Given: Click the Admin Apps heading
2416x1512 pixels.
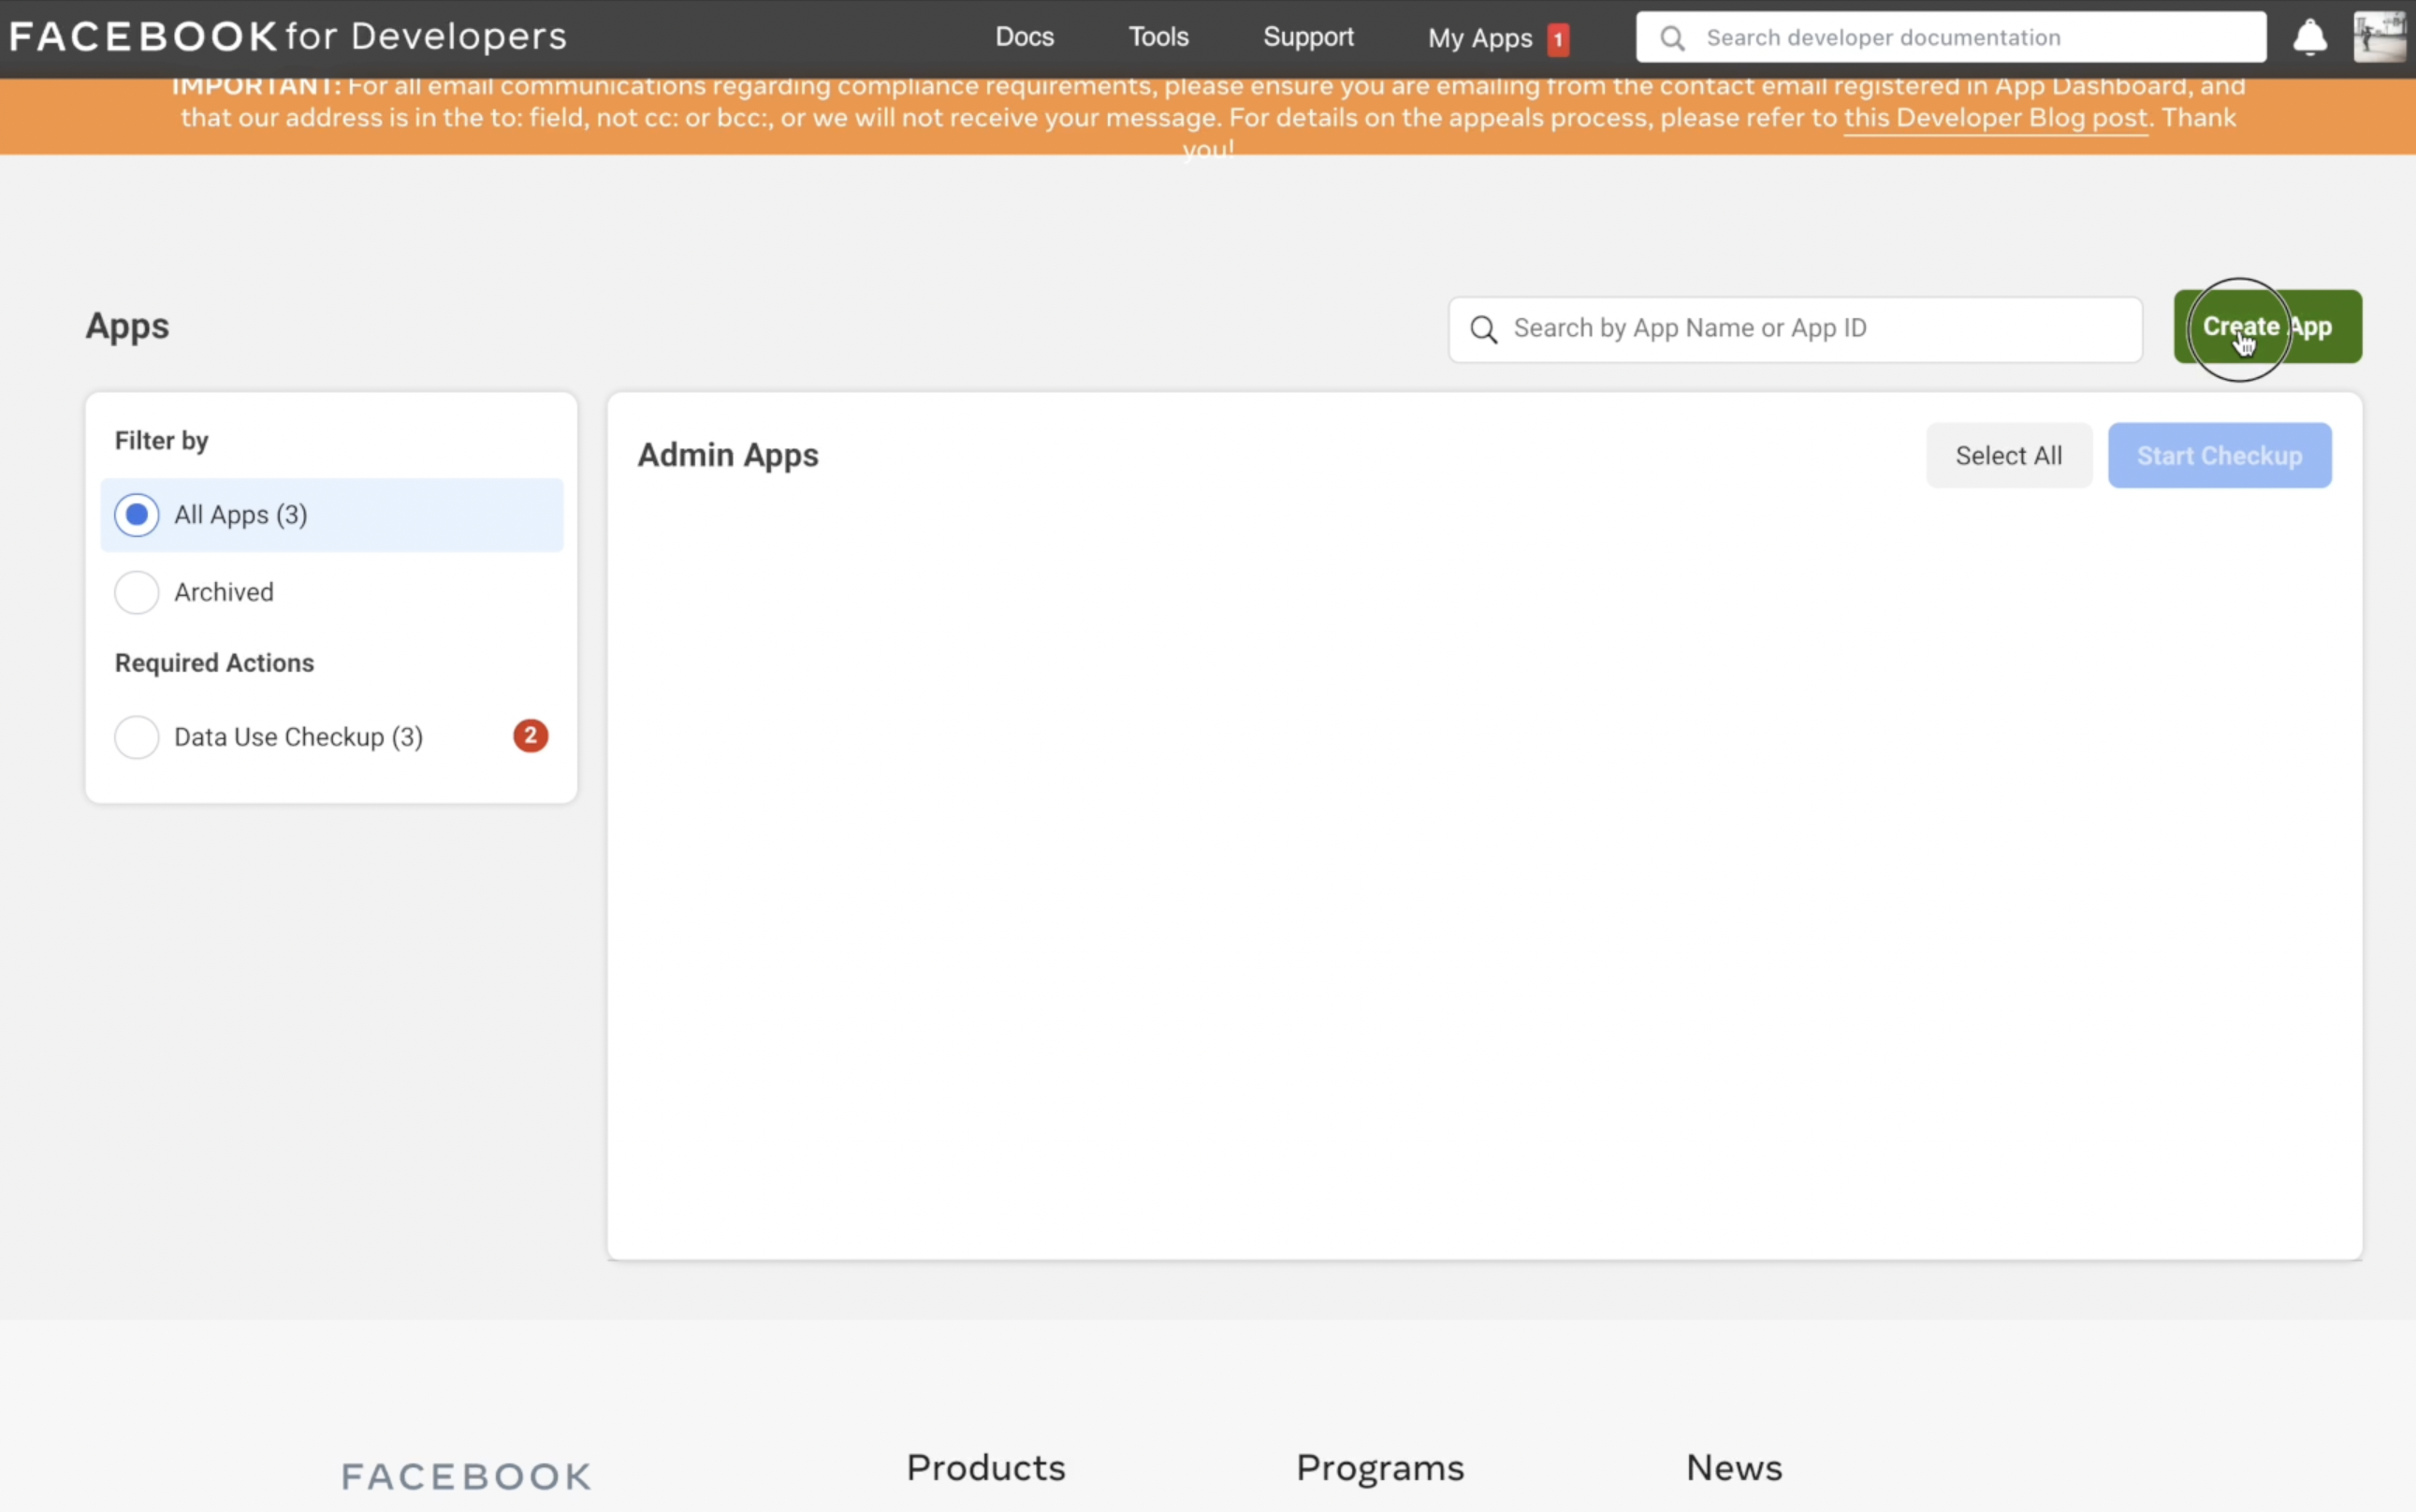Looking at the screenshot, I should pyautogui.click(x=728, y=455).
